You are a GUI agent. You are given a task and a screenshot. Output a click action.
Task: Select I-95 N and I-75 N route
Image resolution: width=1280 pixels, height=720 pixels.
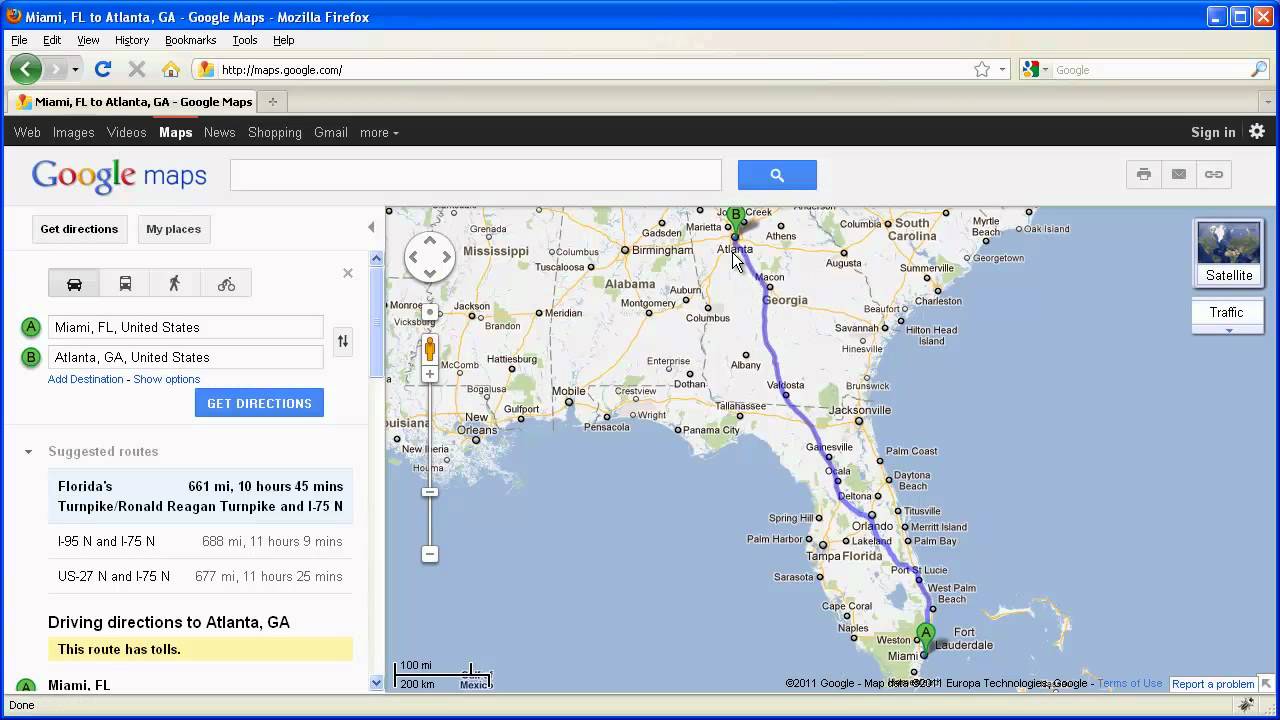pos(200,541)
